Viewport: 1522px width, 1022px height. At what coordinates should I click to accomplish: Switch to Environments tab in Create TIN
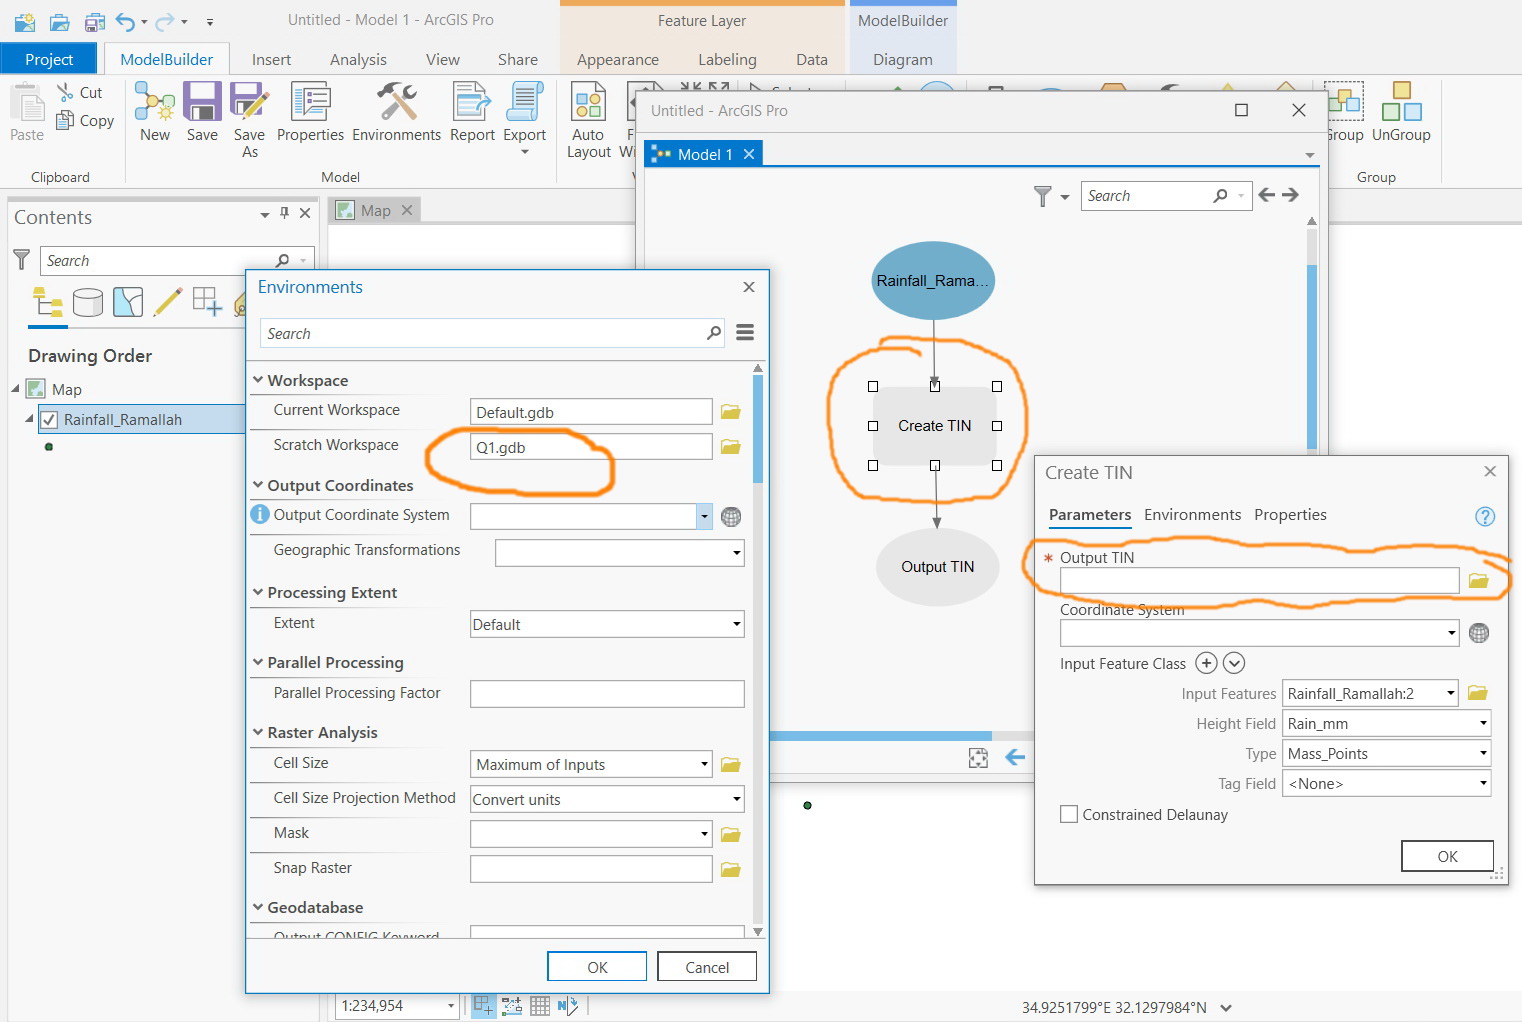1192,515
